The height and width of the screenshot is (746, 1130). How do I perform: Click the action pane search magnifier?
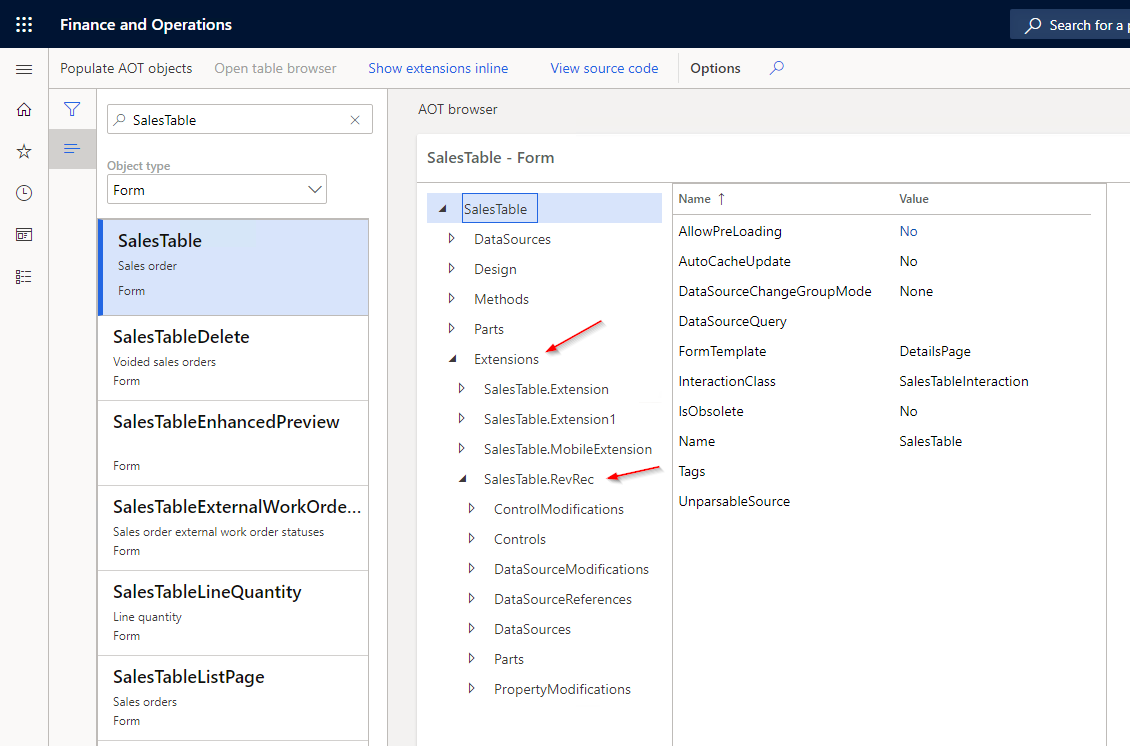click(777, 68)
